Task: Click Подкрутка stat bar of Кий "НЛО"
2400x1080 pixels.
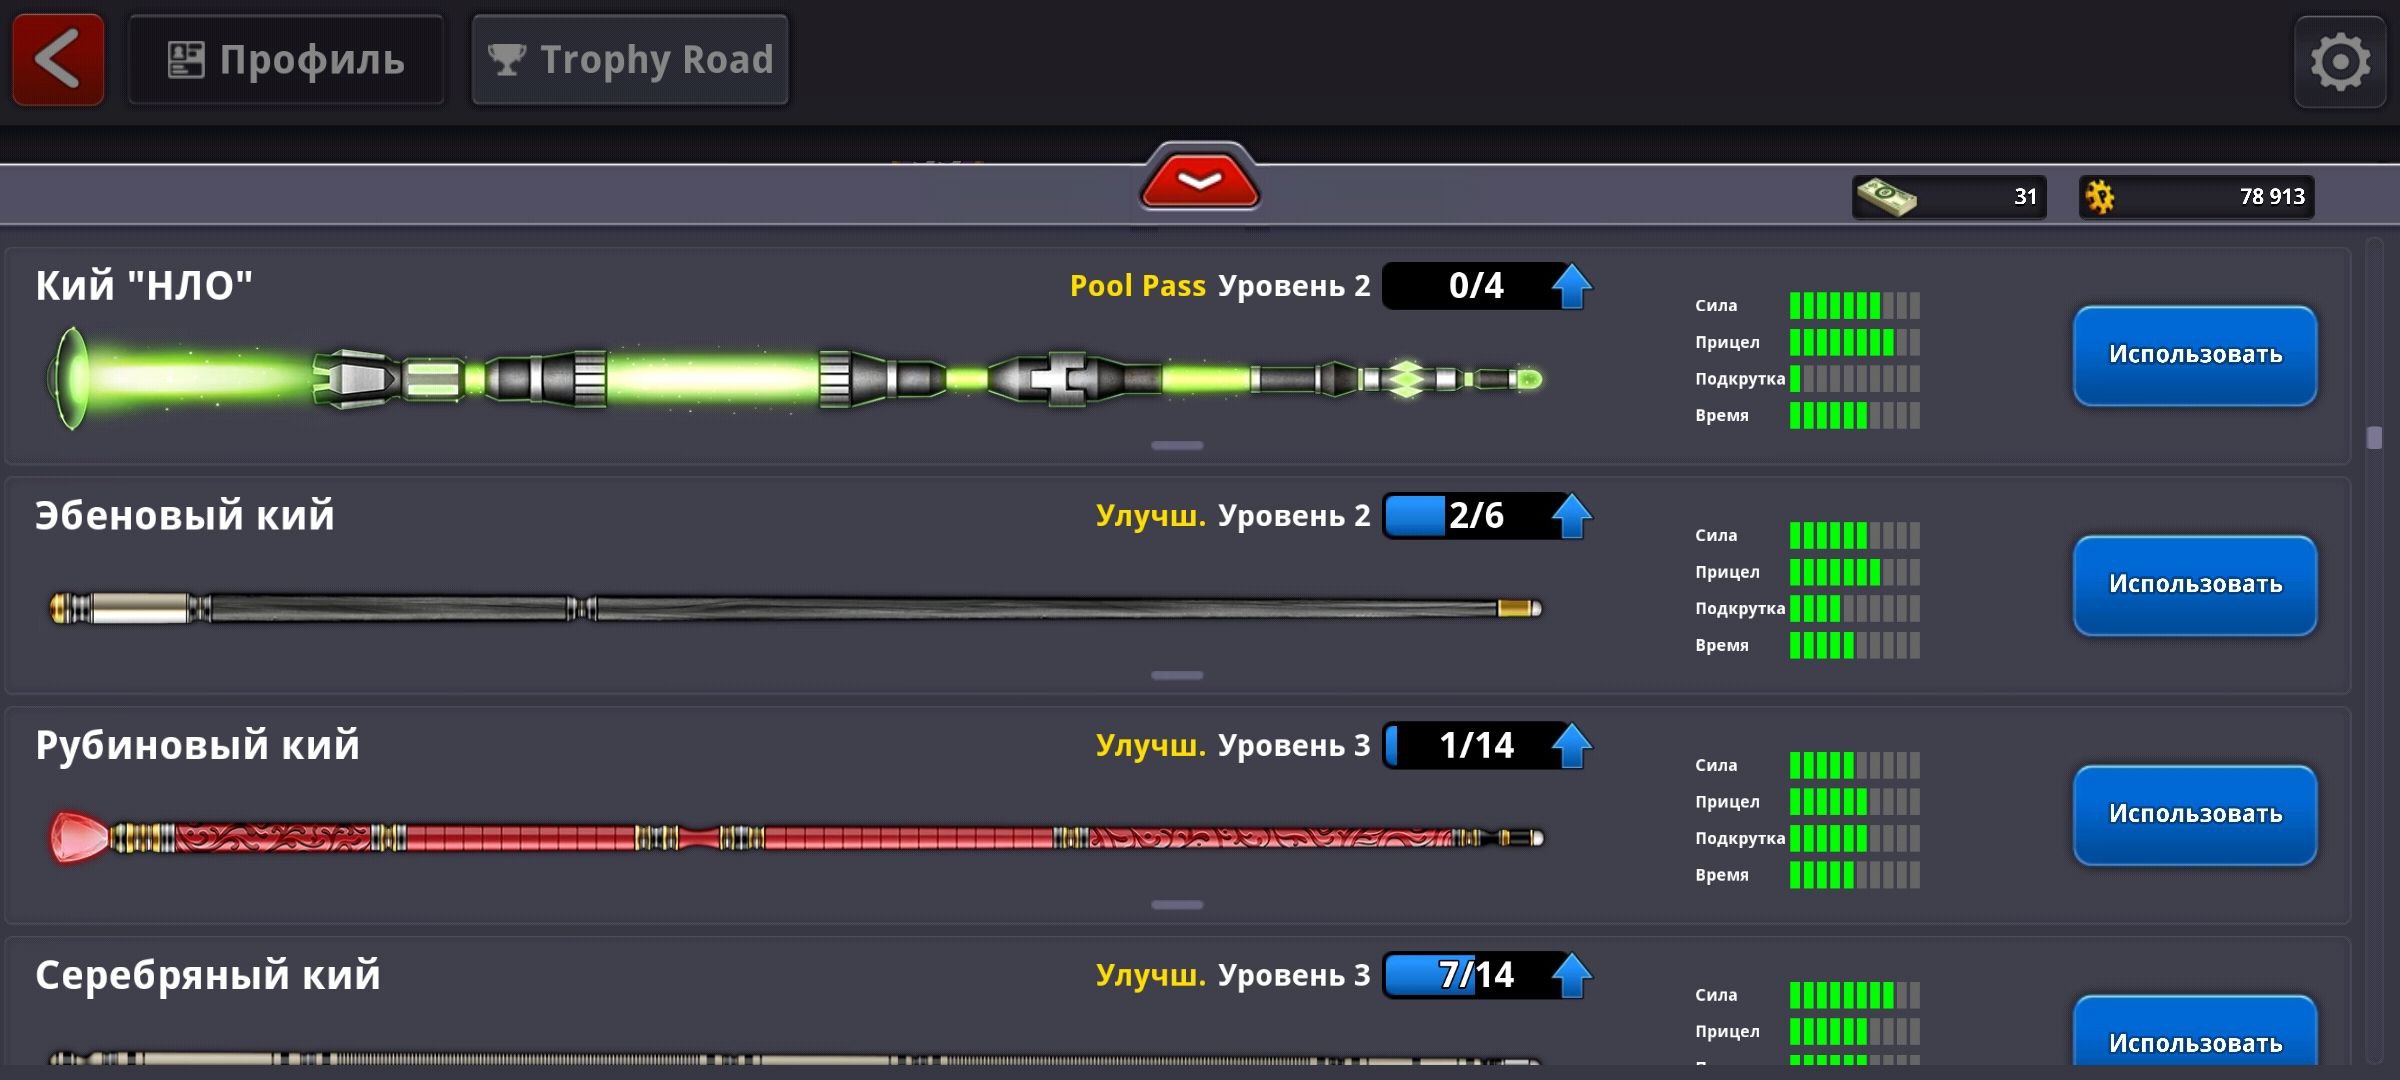Action: coord(1854,379)
